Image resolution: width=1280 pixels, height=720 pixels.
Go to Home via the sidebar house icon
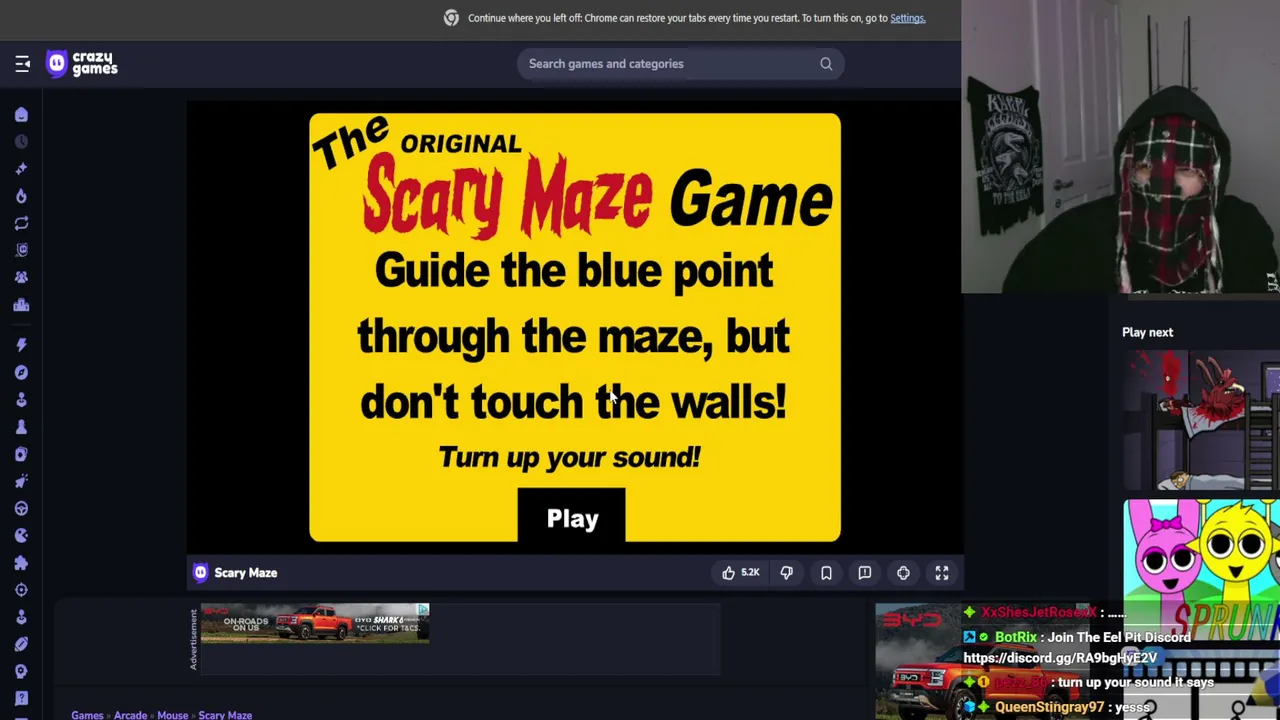(x=21, y=115)
